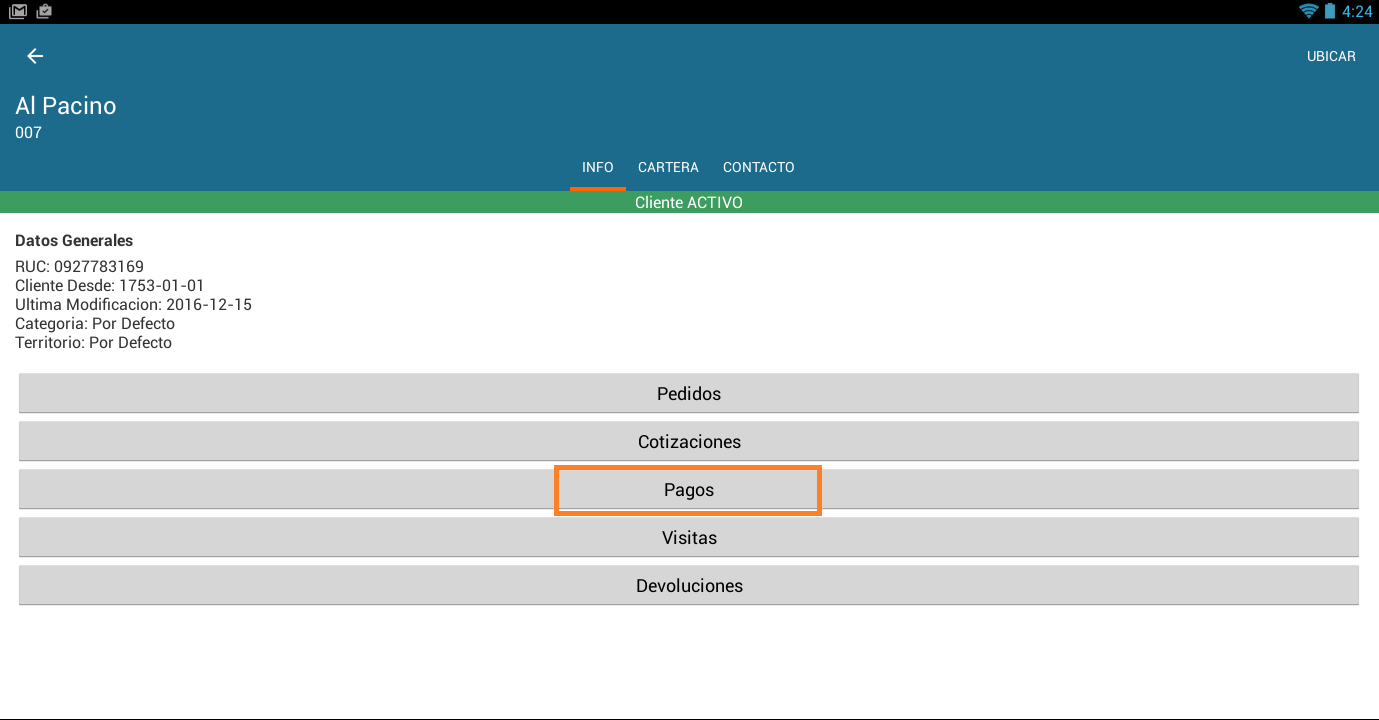Image resolution: width=1379 pixels, height=720 pixels.
Task: Go back using the arrow icon
Action: pos(35,56)
